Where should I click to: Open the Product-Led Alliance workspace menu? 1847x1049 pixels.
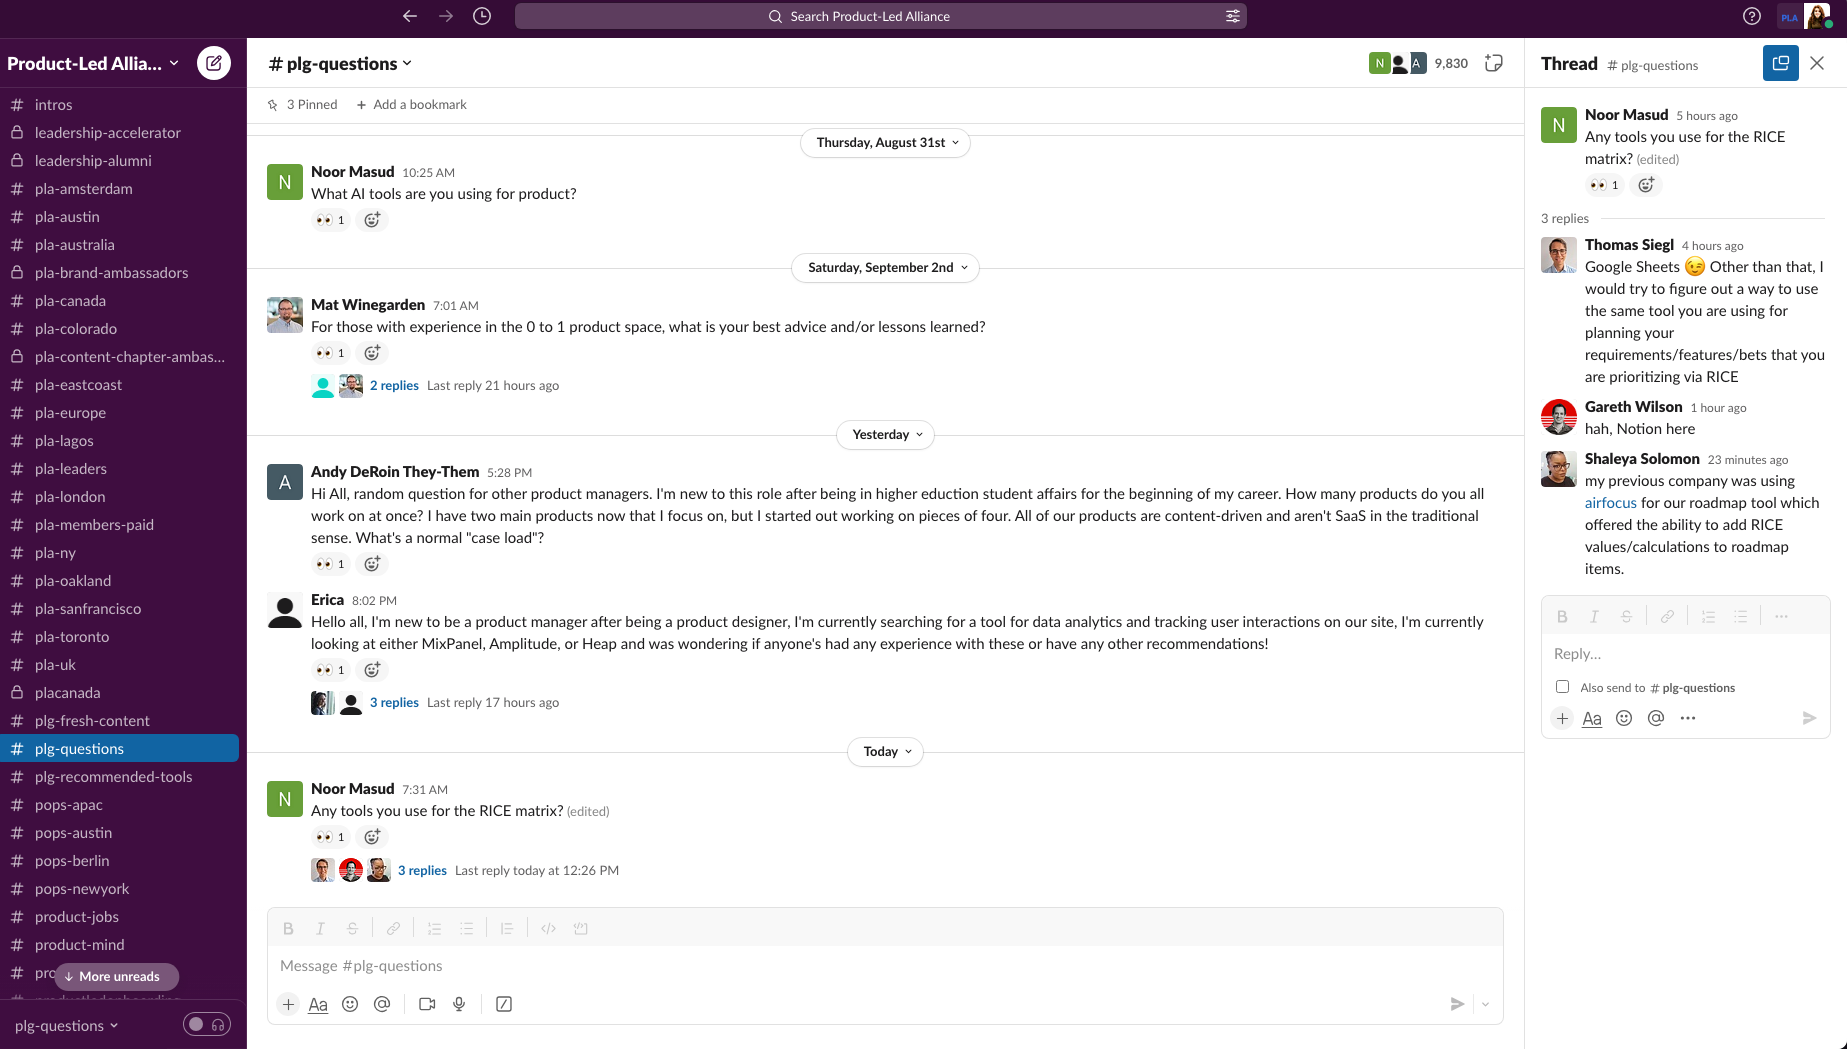[x=93, y=63]
